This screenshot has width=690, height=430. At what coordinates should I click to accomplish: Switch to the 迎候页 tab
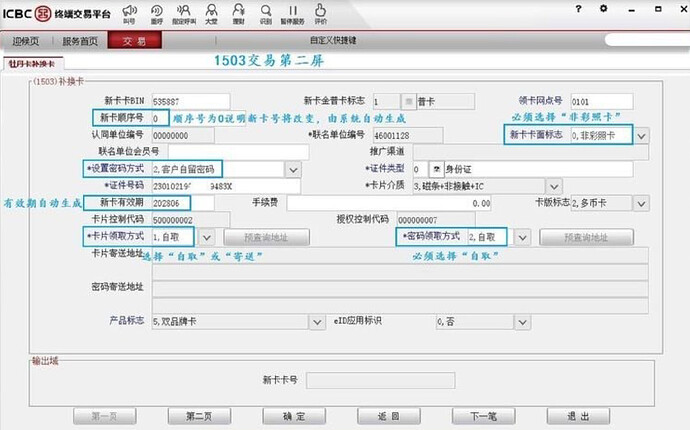(26, 41)
